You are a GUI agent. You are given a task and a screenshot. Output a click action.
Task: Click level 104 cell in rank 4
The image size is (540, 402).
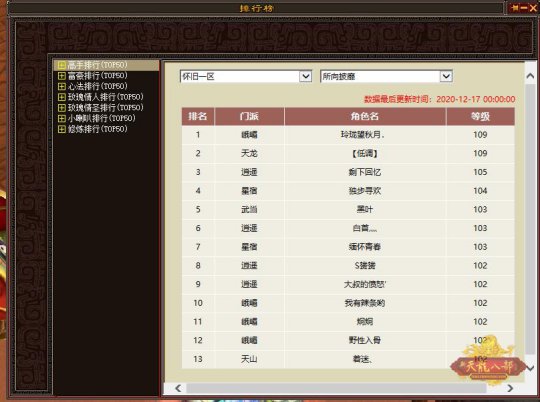(480, 191)
